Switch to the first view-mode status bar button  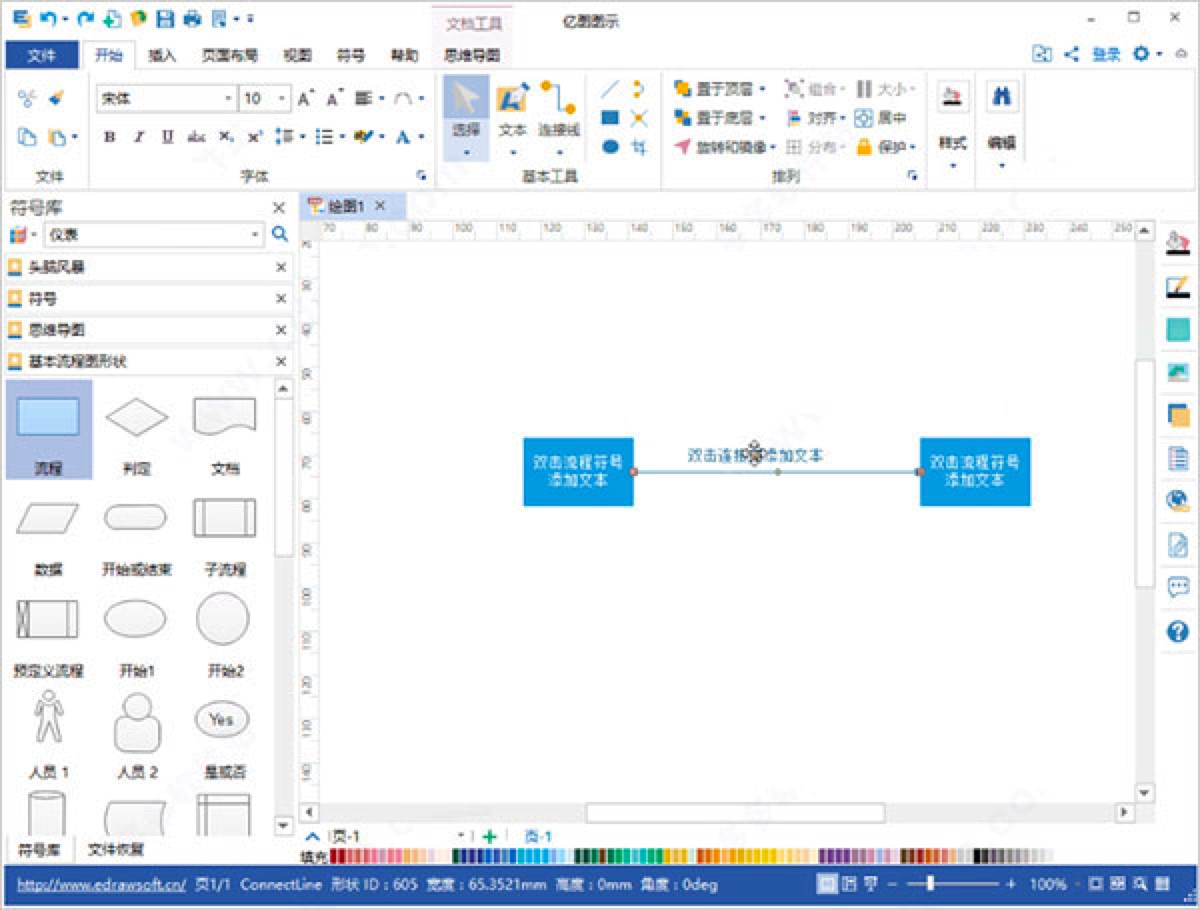[x=827, y=884]
